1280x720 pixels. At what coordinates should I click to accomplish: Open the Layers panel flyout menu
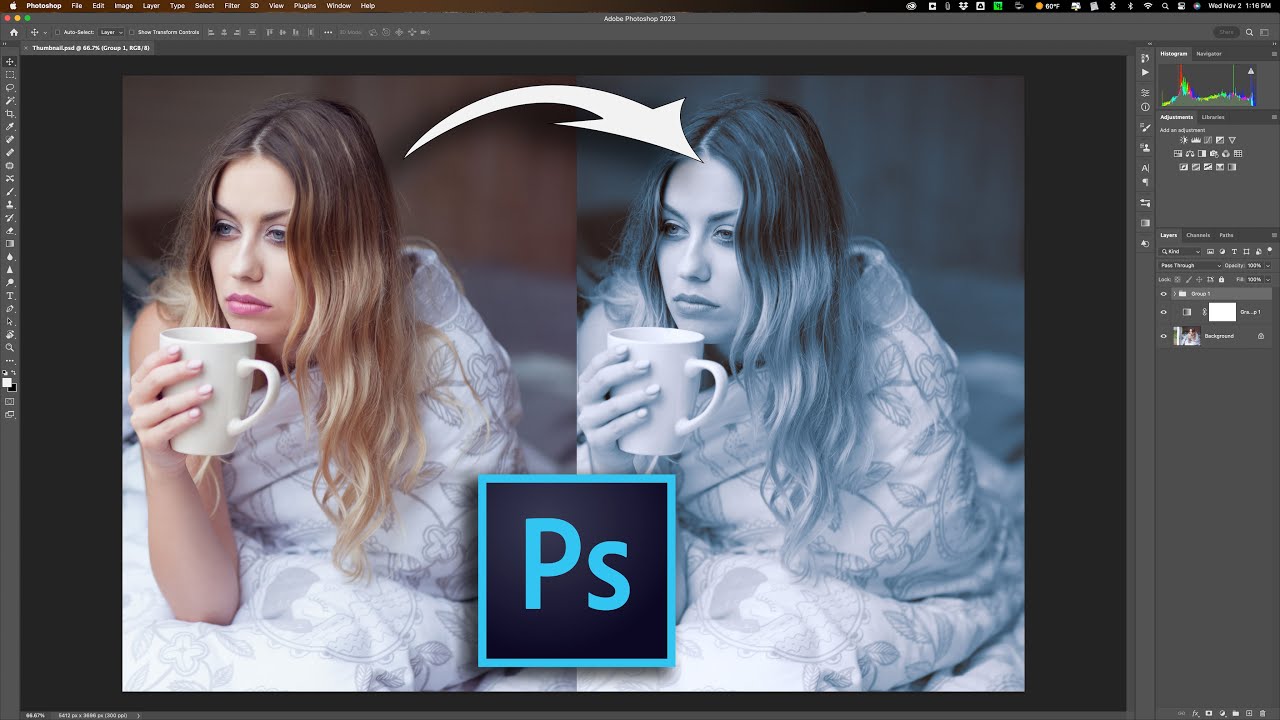tap(1274, 235)
